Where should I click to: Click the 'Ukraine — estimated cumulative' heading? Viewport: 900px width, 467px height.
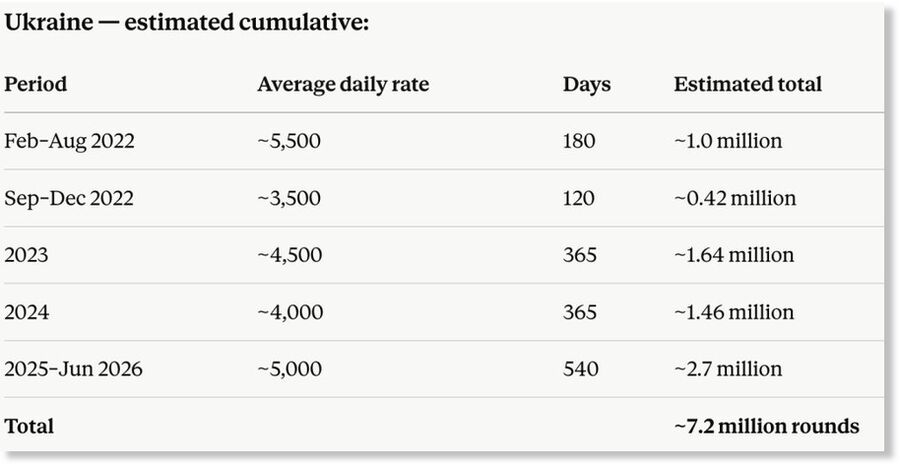pos(187,22)
